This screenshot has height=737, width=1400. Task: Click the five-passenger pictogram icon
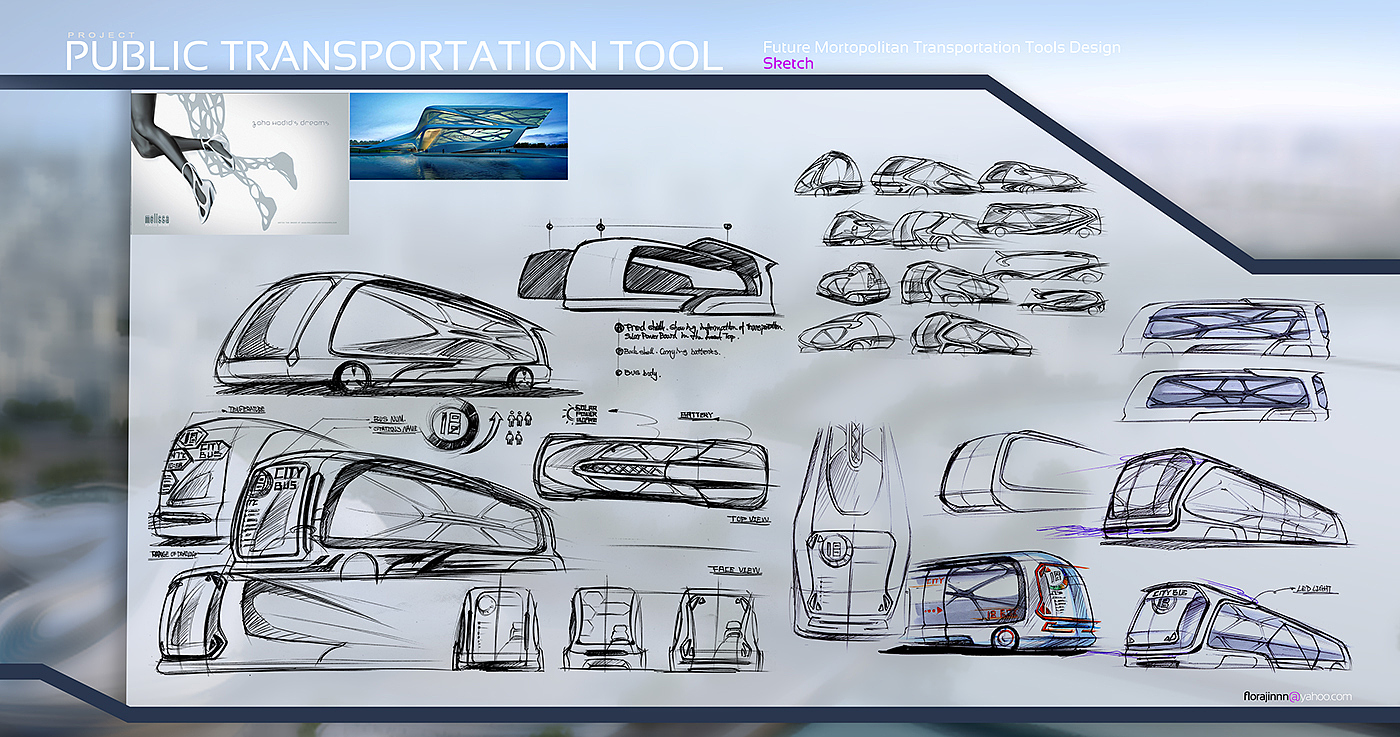point(518,427)
